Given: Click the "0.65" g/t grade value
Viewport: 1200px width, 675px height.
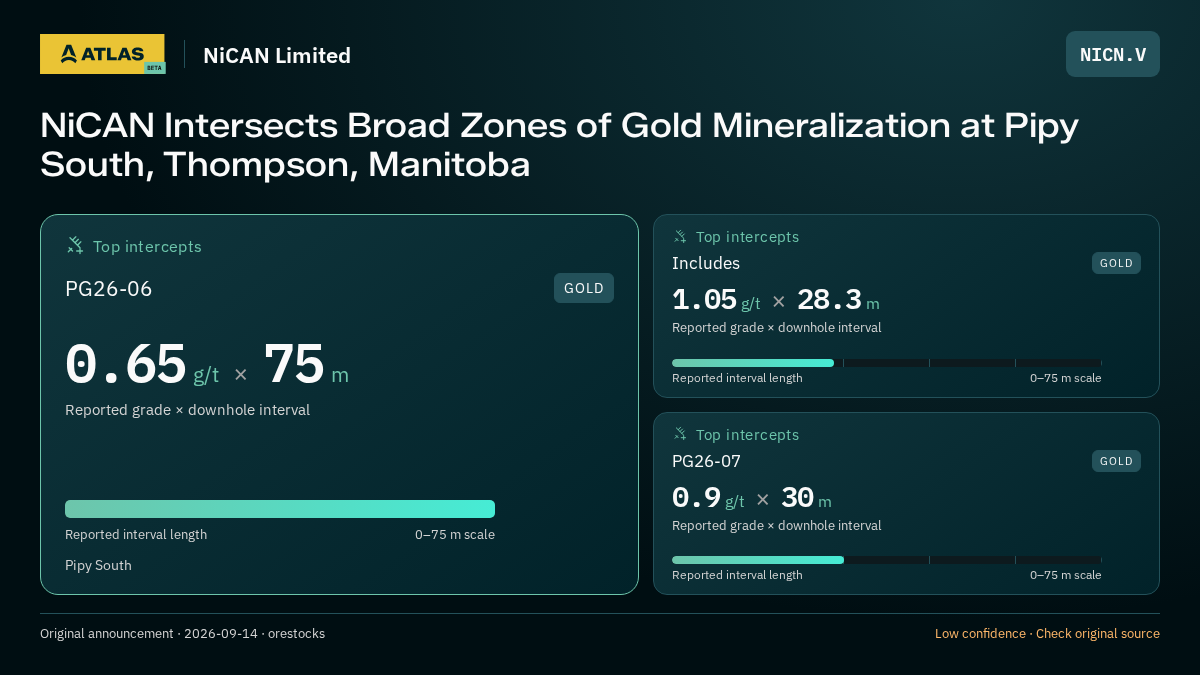Looking at the screenshot, I should click(126, 364).
